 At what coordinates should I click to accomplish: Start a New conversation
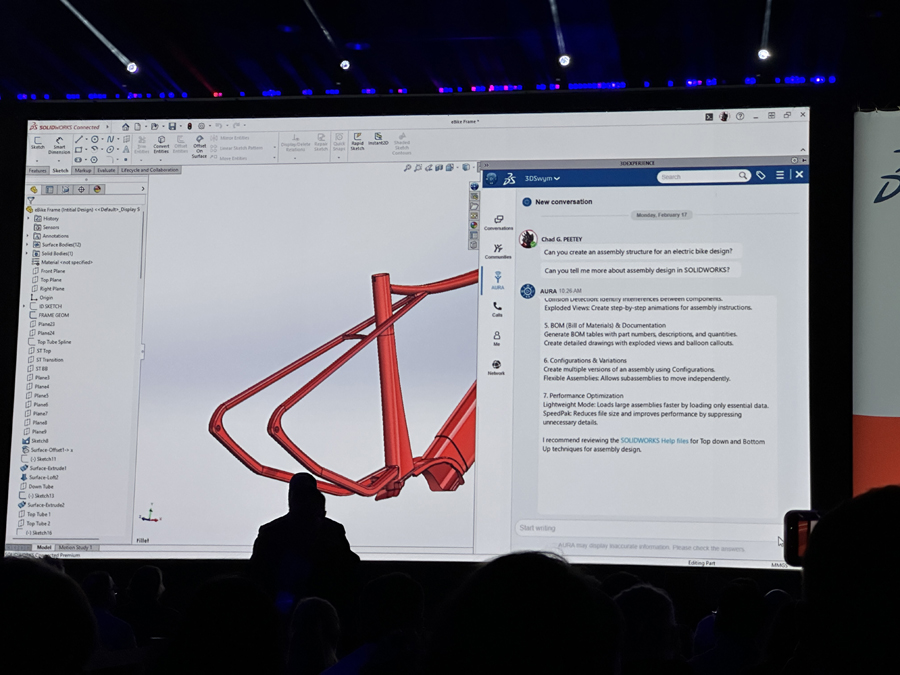tap(563, 202)
